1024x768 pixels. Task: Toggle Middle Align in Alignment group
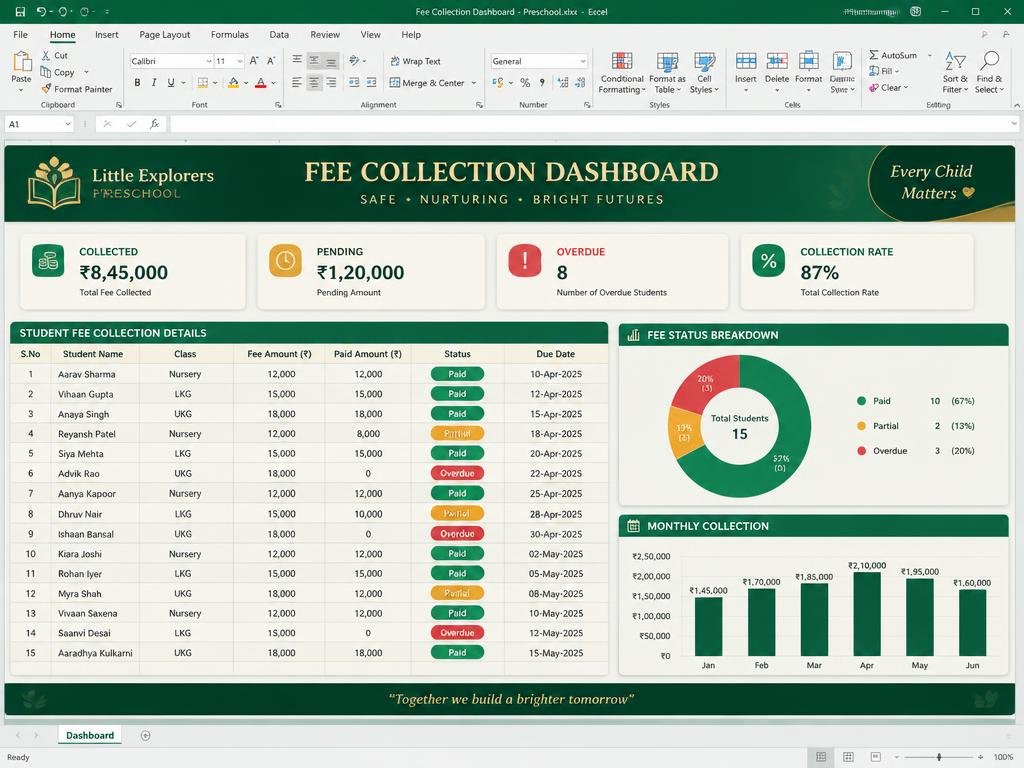[x=314, y=61]
